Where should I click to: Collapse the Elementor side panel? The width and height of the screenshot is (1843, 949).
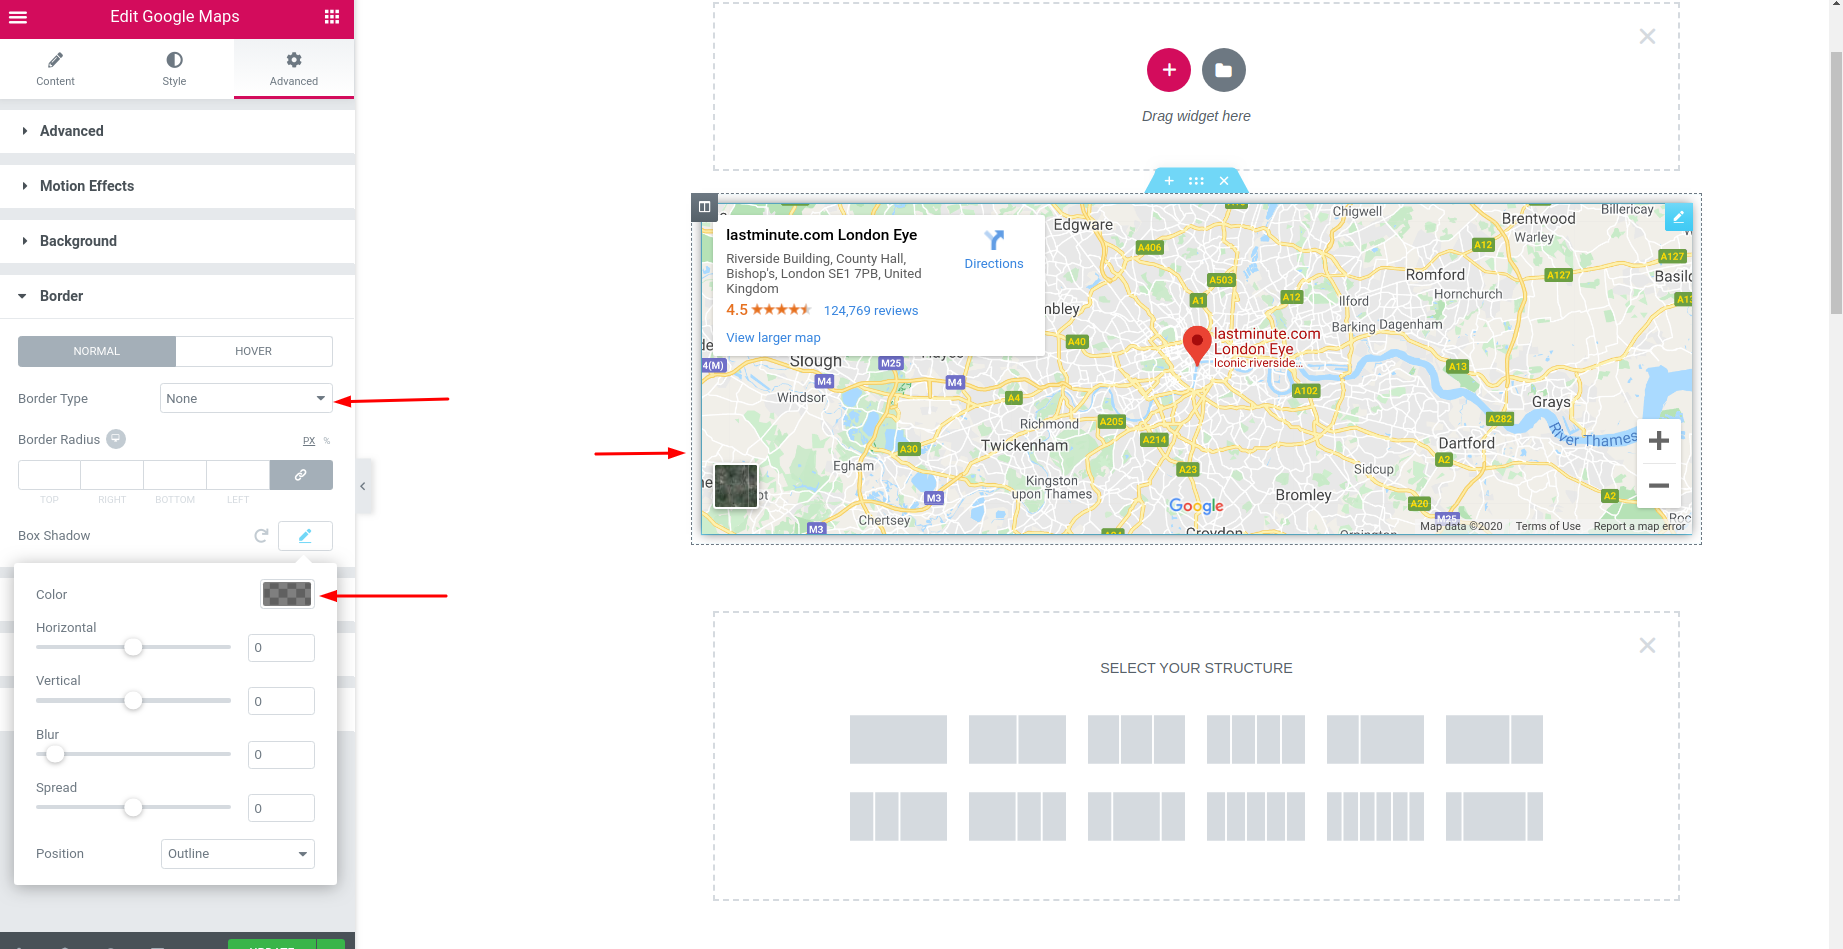coord(363,486)
